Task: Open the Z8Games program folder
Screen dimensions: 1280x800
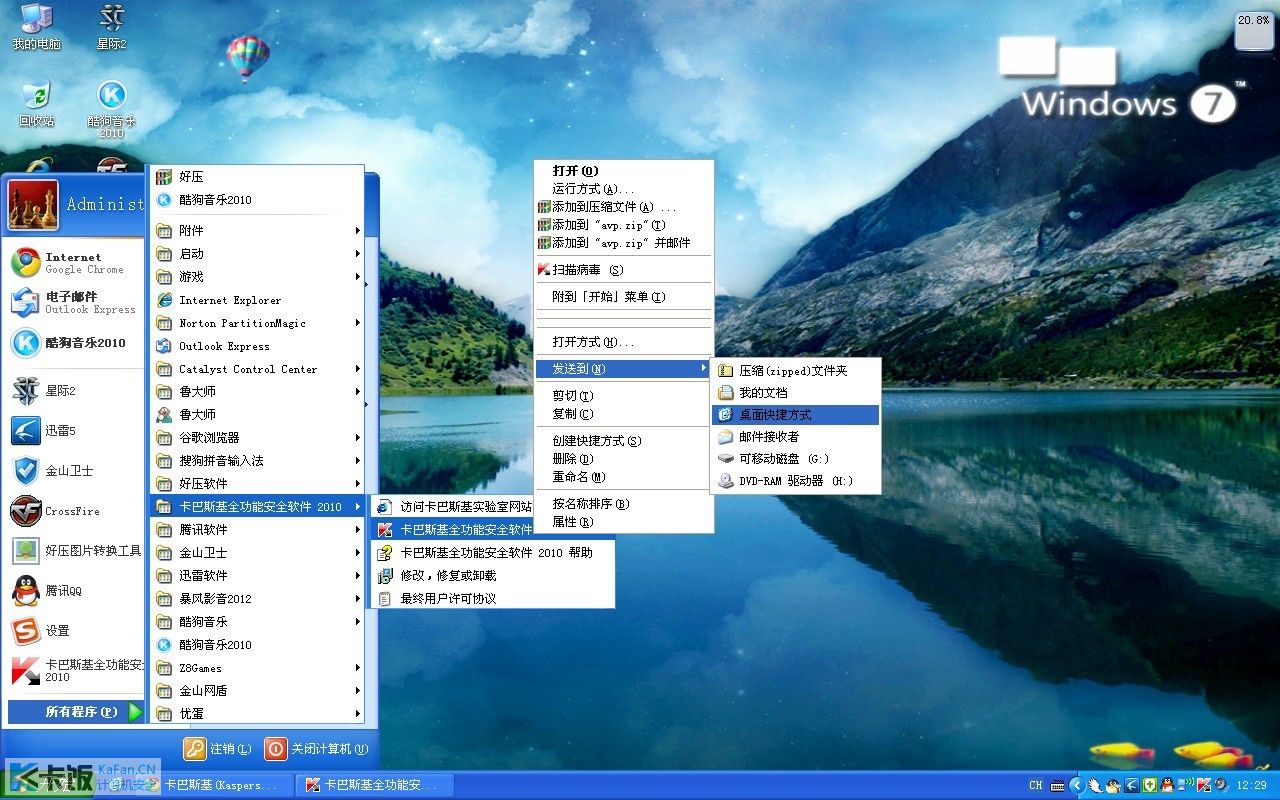Action: [257, 668]
